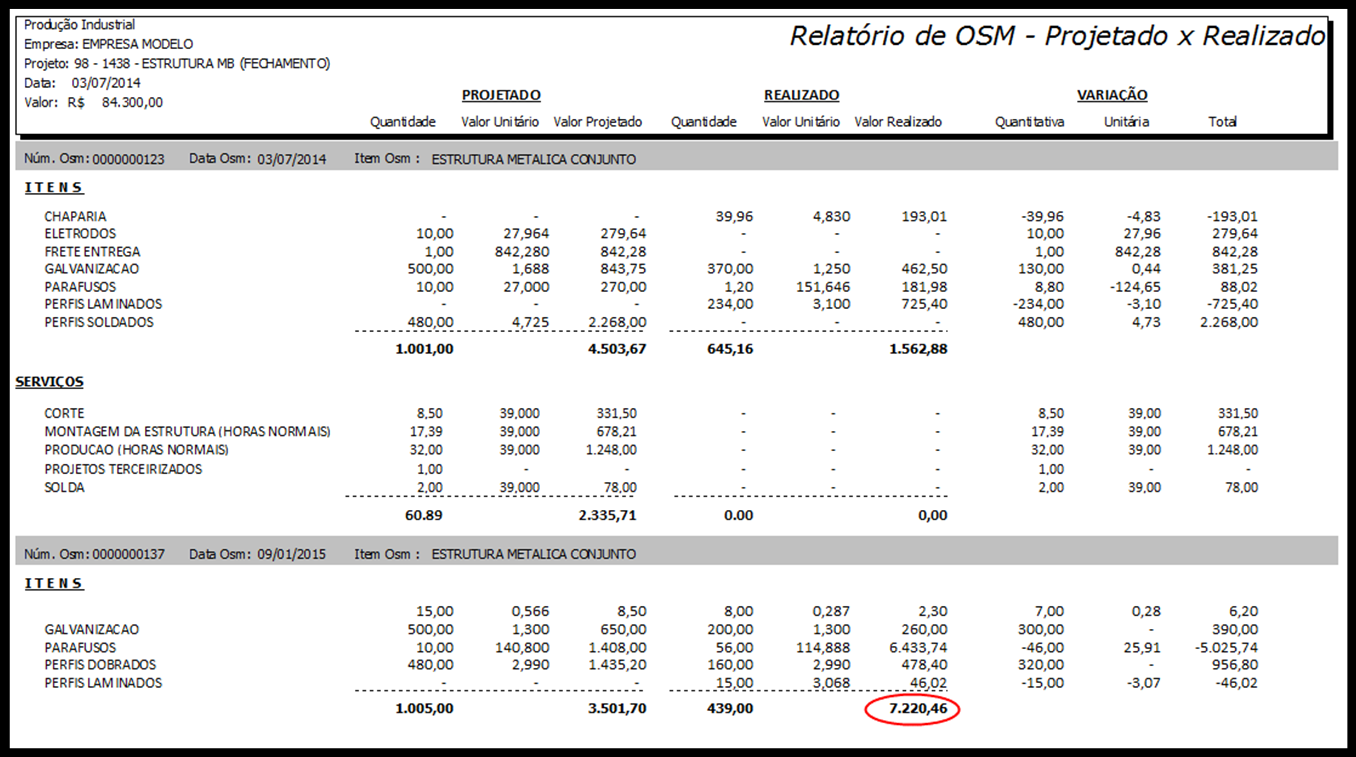1356x757 pixels.
Task: Click the CORTE service label
Action: click(64, 413)
